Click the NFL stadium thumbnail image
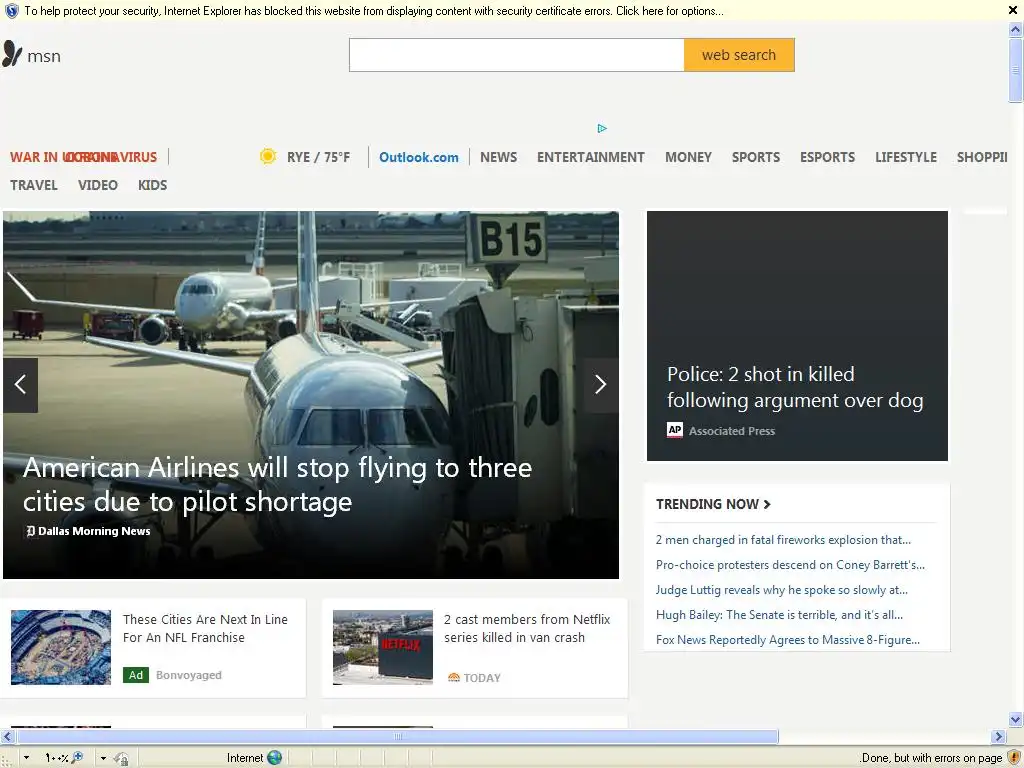Screen dimensions: 1024x768 click(x=61, y=647)
